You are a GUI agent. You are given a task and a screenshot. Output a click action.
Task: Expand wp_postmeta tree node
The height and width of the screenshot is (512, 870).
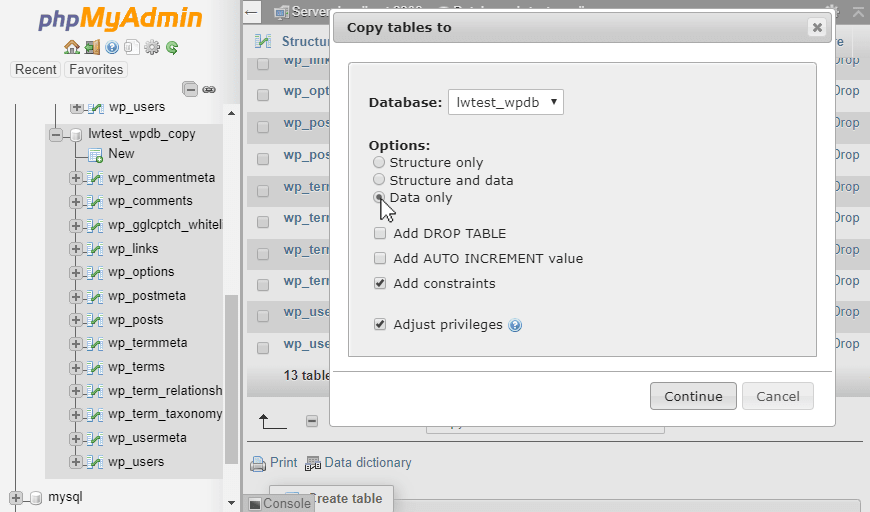(x=75, y=297)
